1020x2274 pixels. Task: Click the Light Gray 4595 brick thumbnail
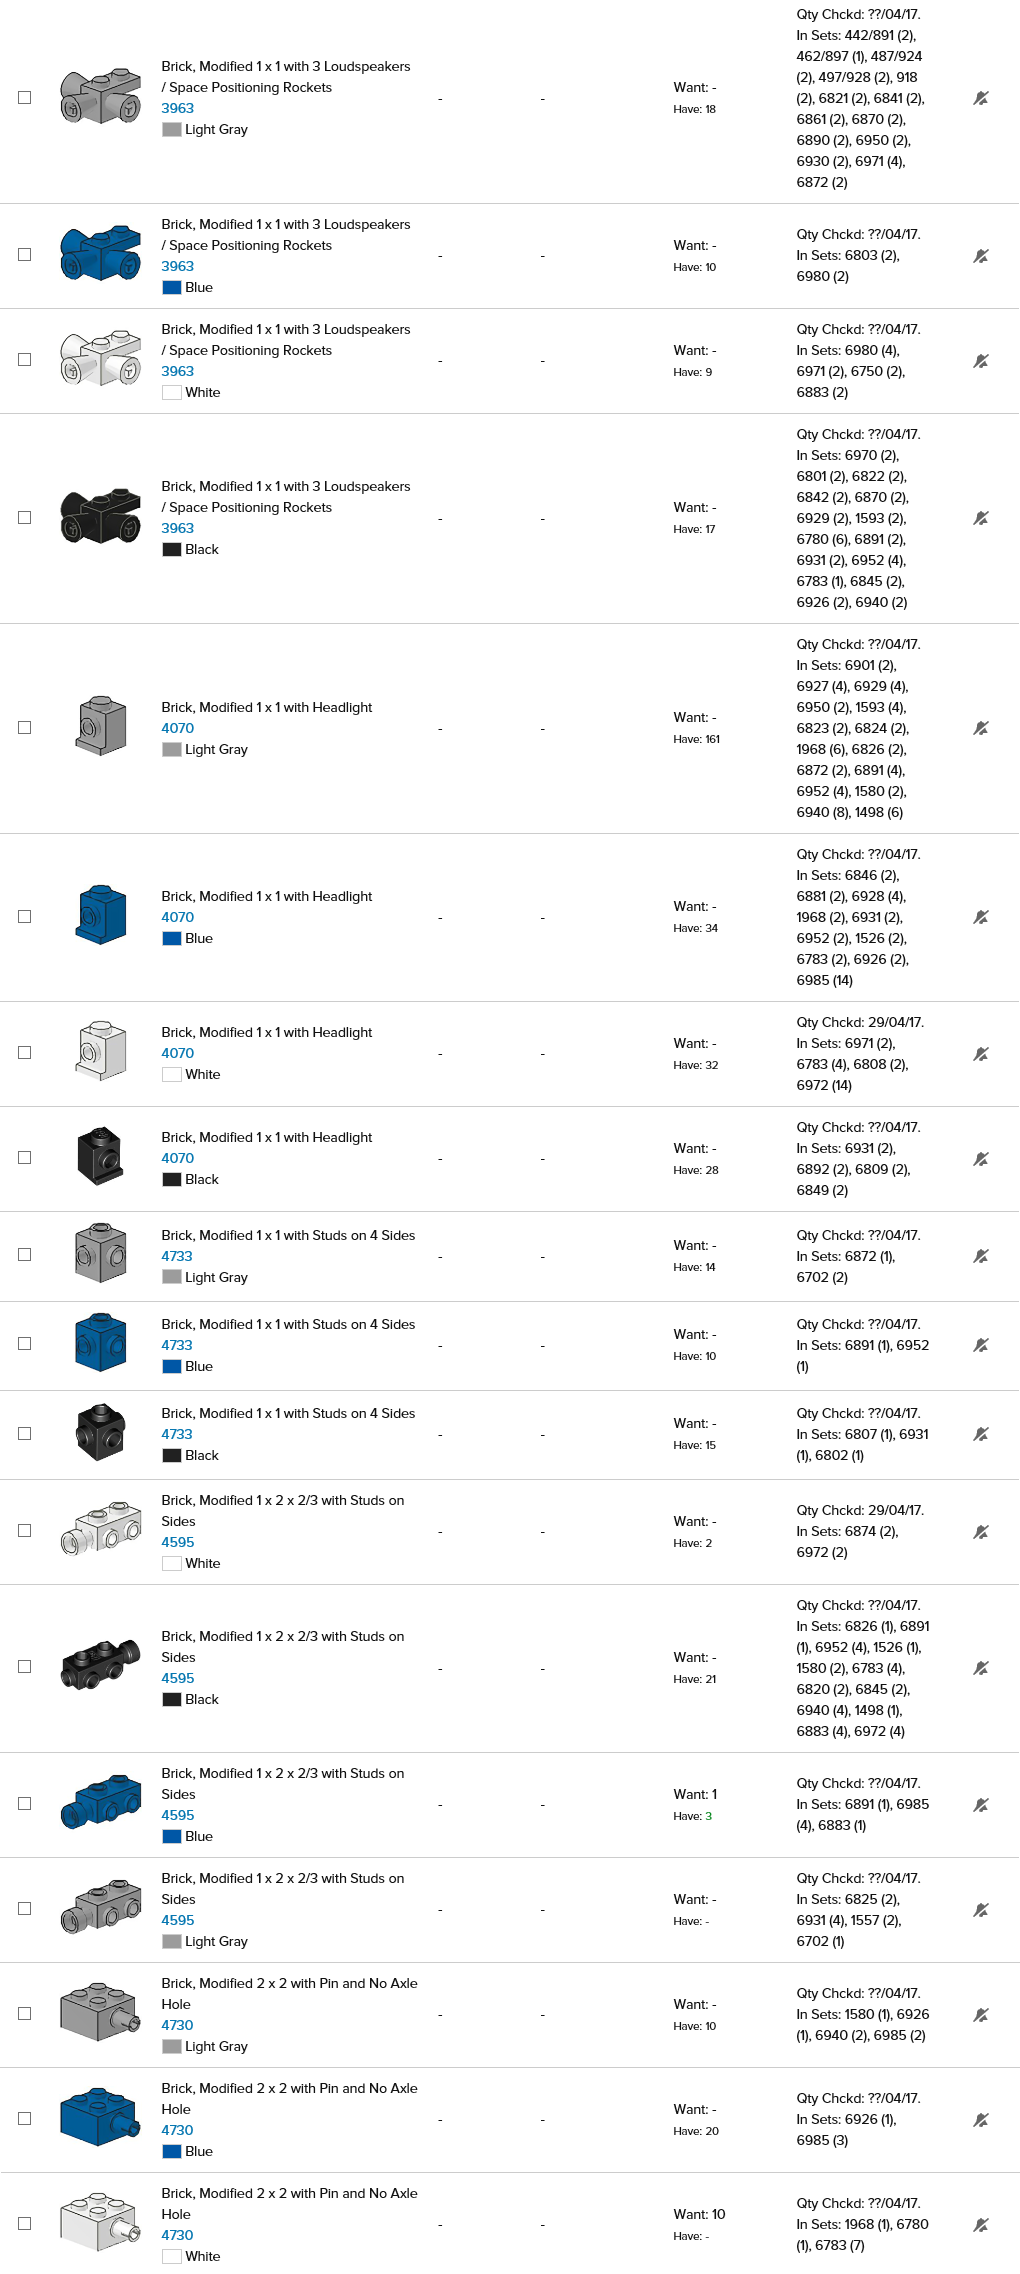pyautogui.click(x=100, y=1908)
